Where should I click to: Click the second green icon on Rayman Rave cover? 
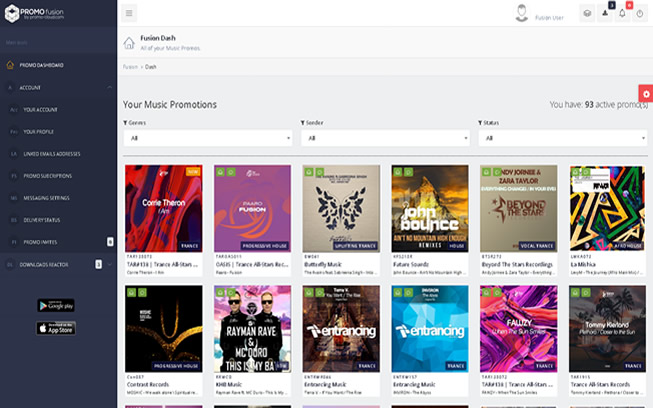point(231,293)
